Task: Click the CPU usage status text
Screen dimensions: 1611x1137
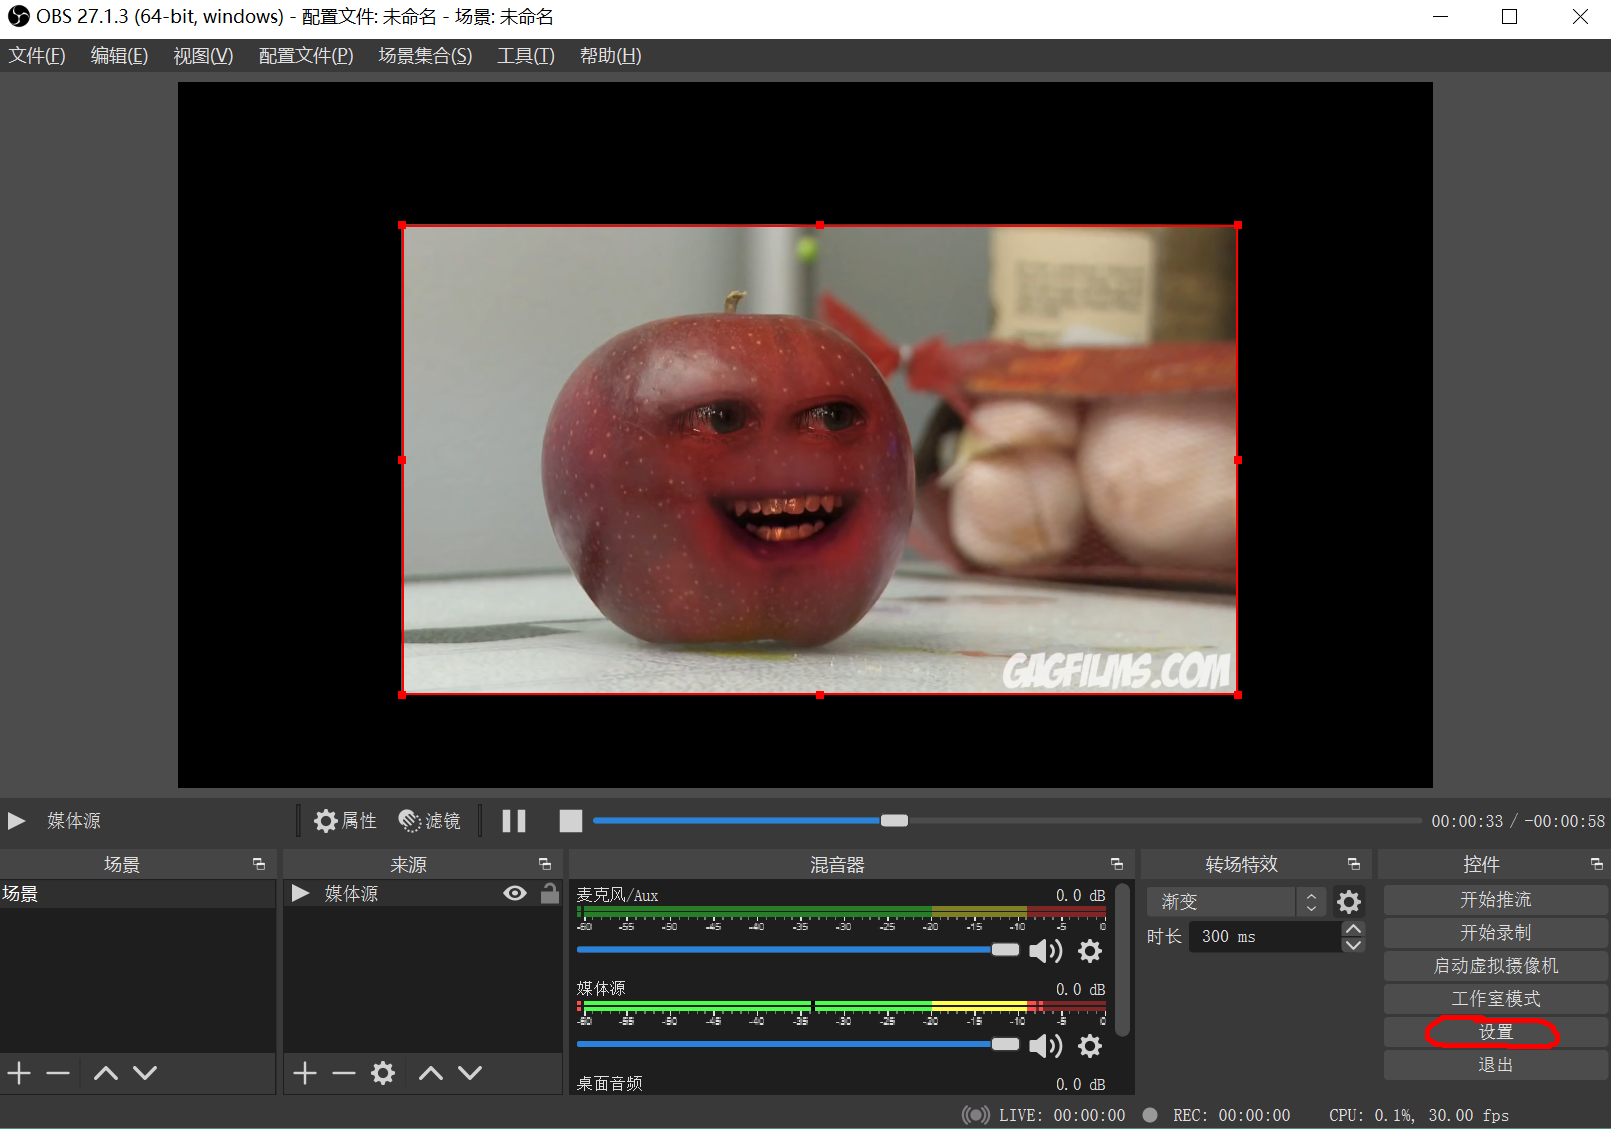Action: coord(1419,1115)
